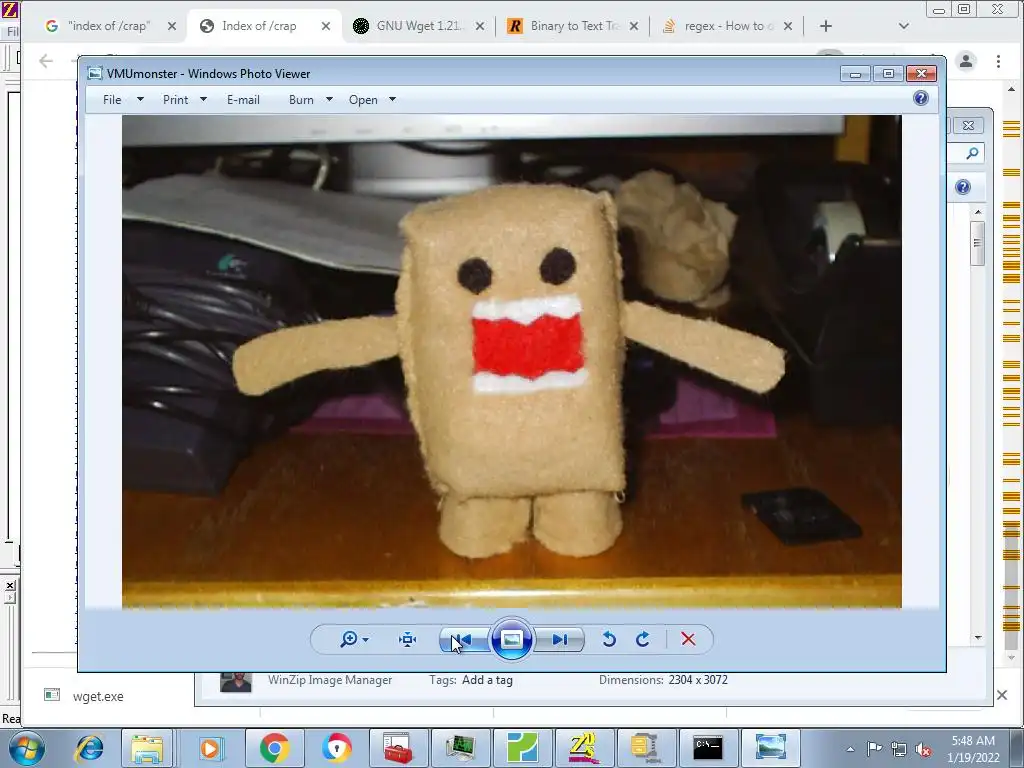Image resolution: width=1024 pixels, height=768 pixels.
Task: Open Windows Media Player from taskbar
Action: [210, 748]
